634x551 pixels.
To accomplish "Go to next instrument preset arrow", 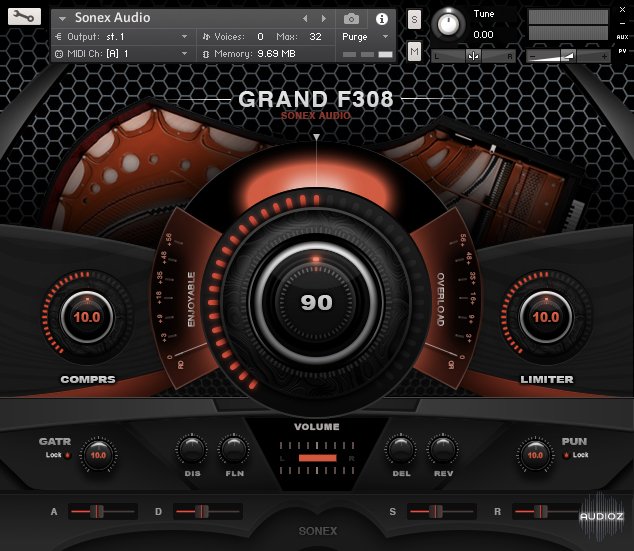I will (323, 19).
